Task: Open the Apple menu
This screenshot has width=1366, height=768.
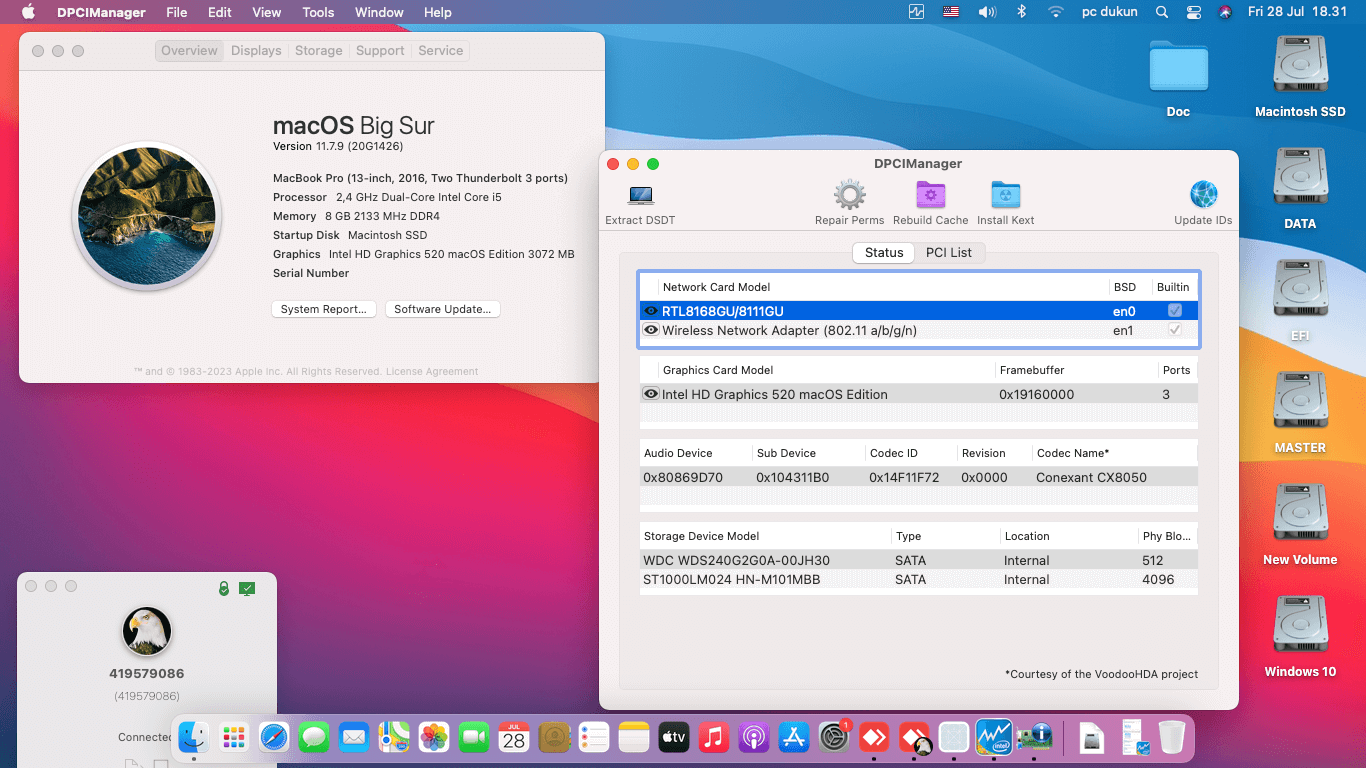Action: 28,12
